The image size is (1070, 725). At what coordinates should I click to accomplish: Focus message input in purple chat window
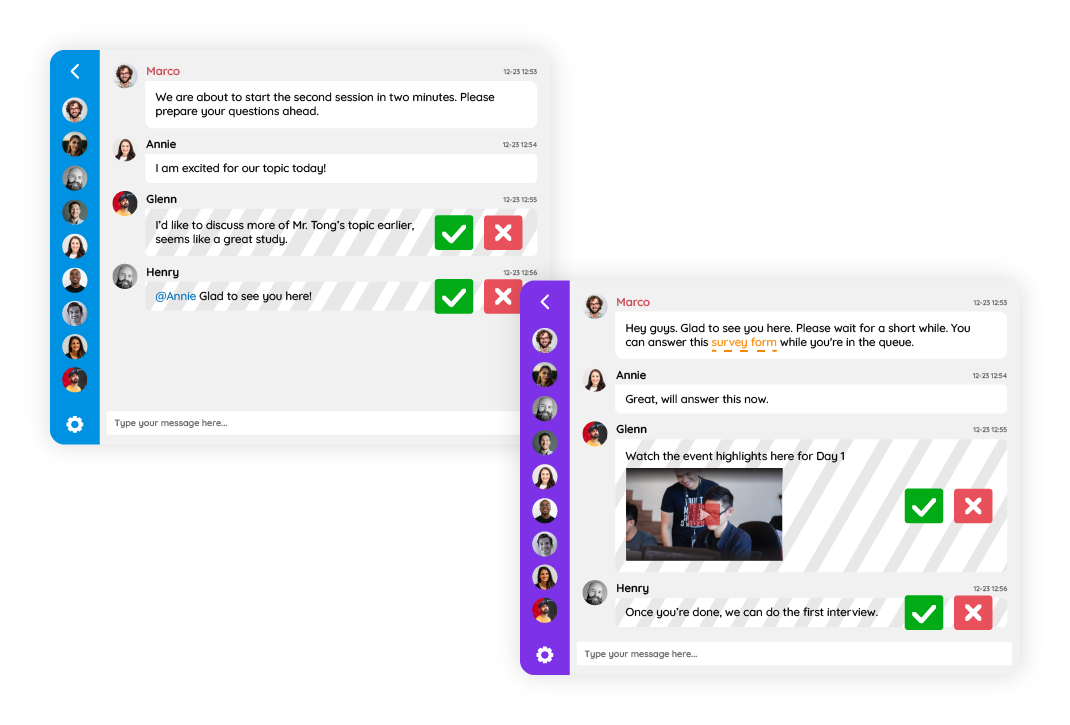coord(794,654)
